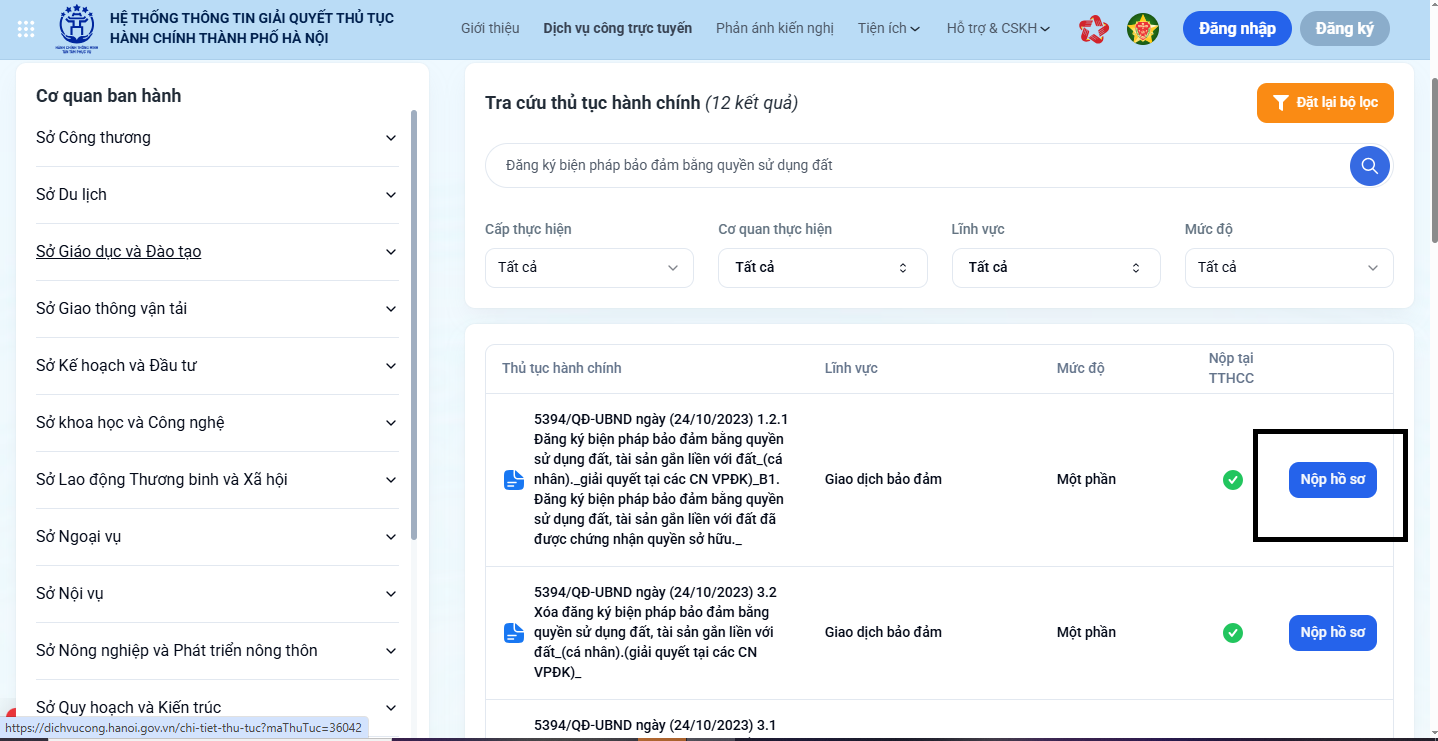Click the Đặt lại bộ lọc button
Screen dimensions: 1438x741
(x=1324, y=103)
